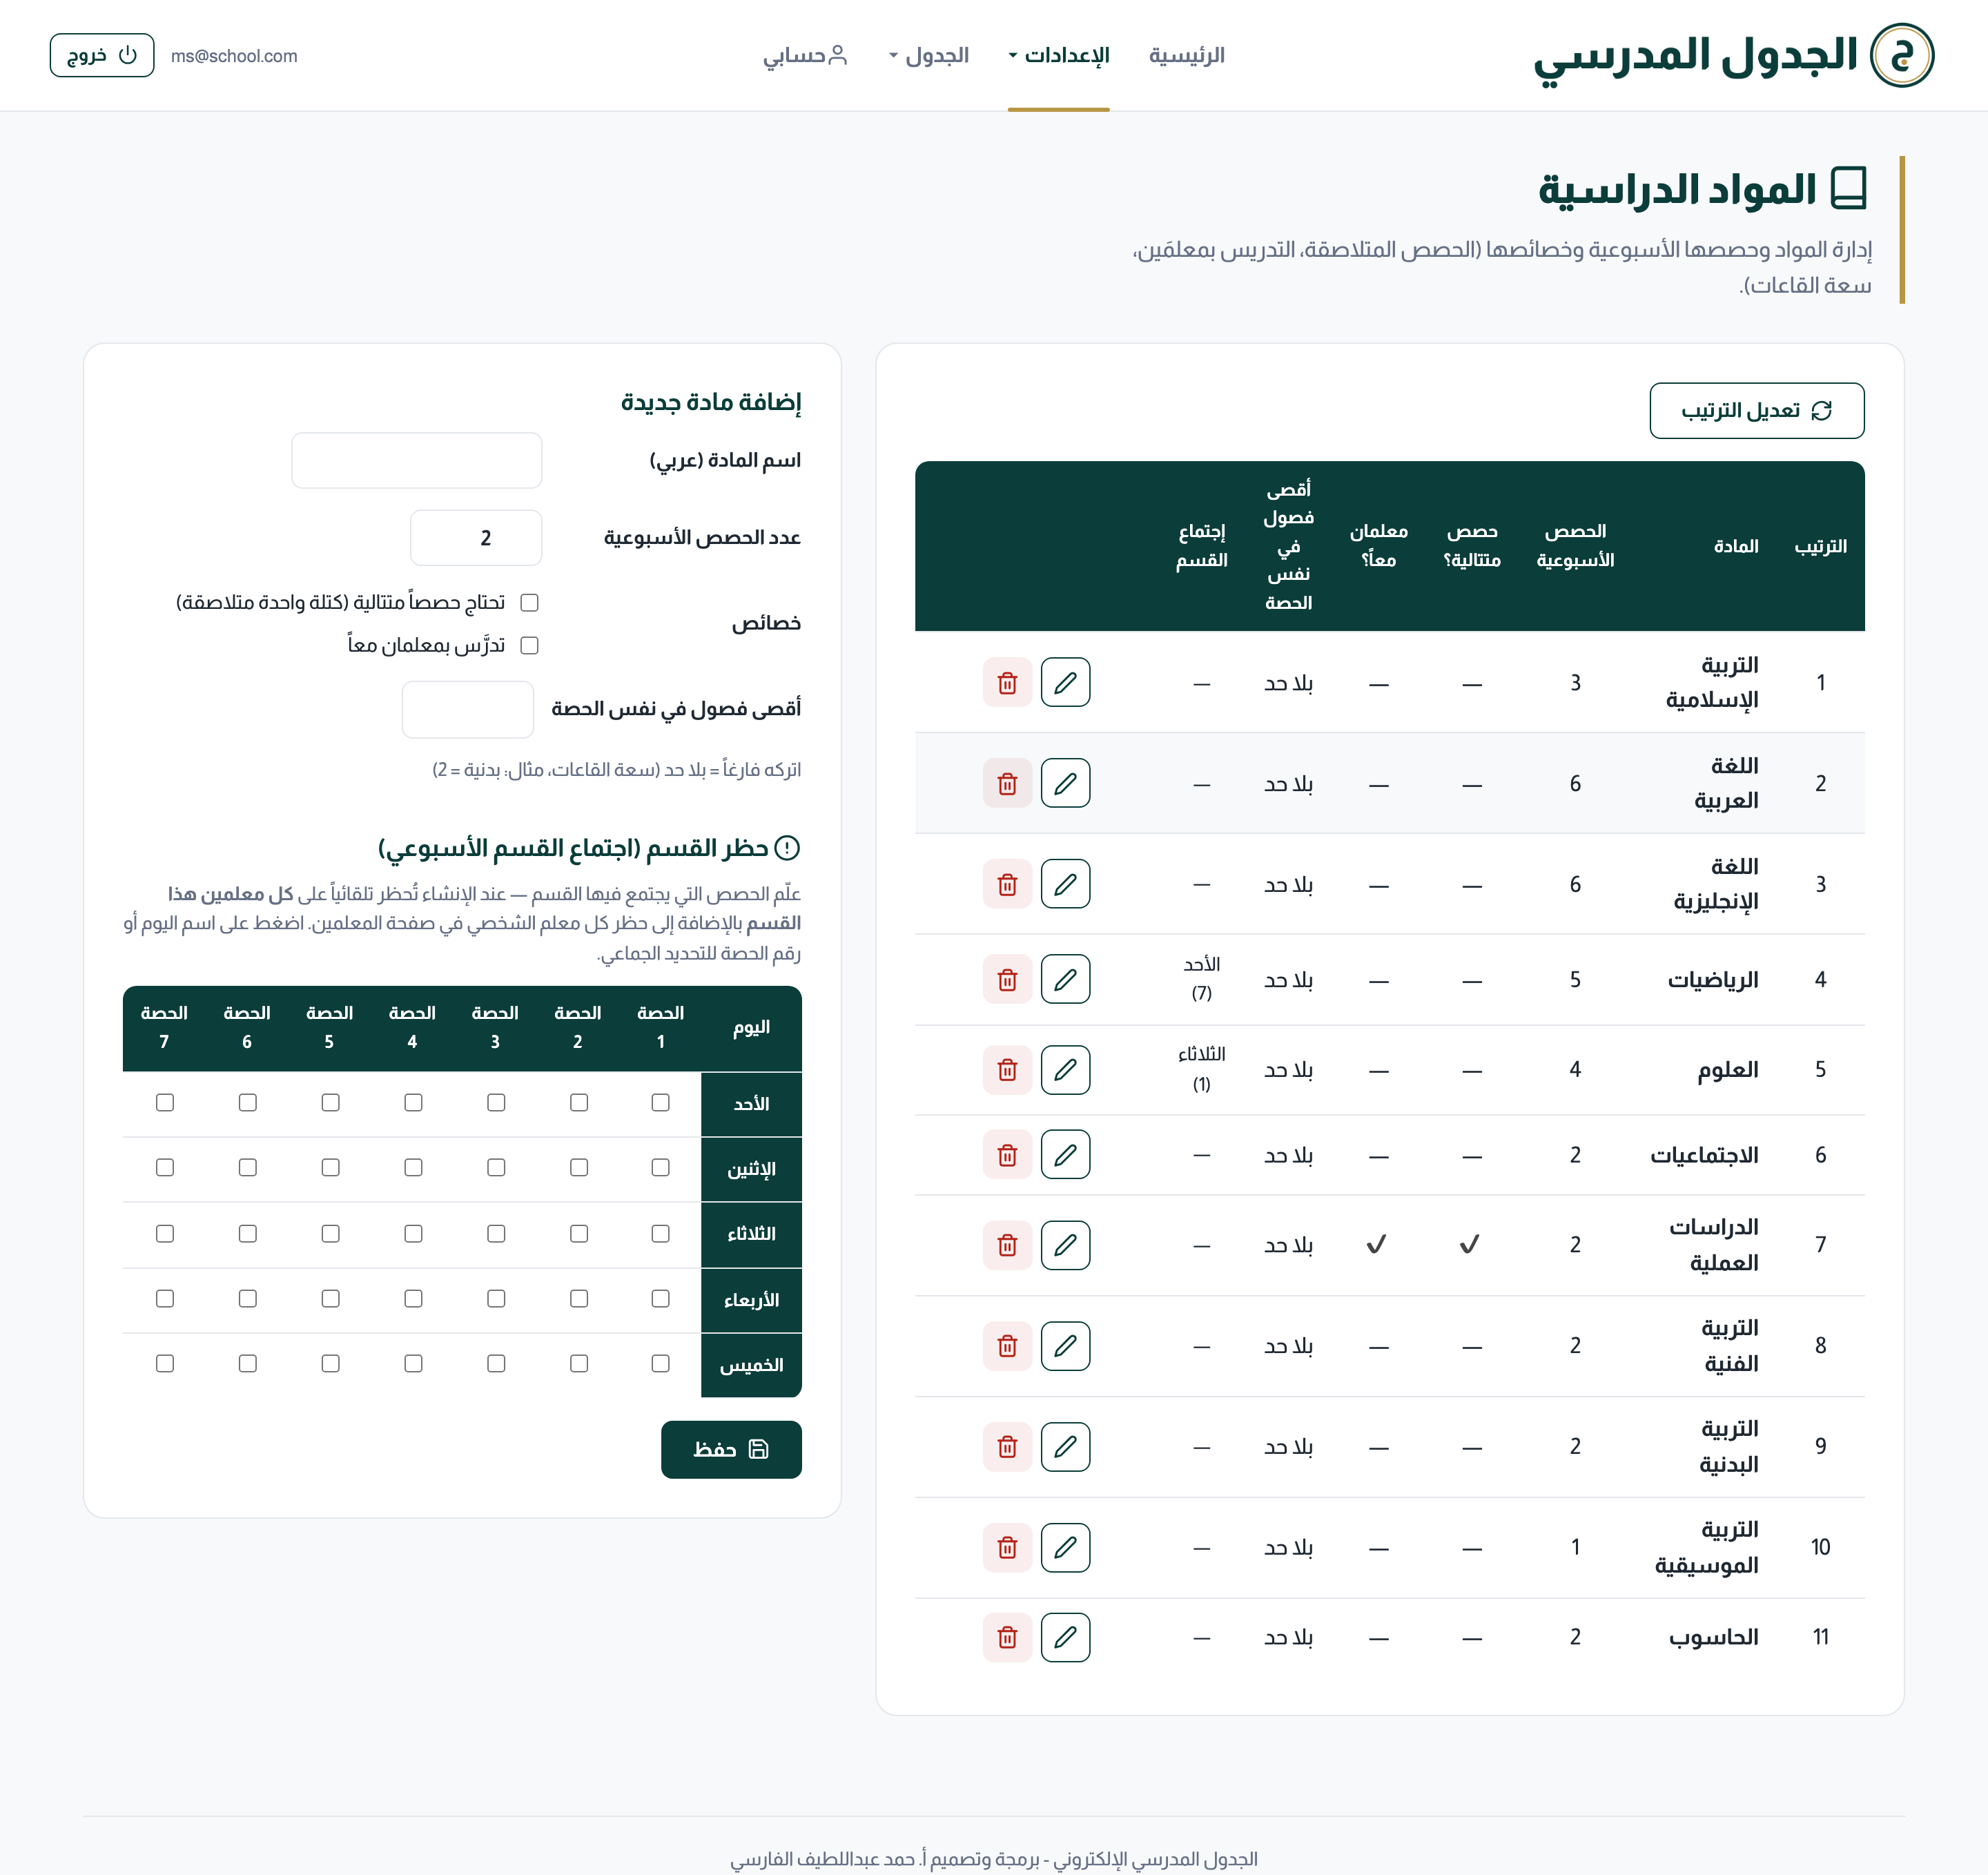Click the خروج logout button

tap(102, 55)
